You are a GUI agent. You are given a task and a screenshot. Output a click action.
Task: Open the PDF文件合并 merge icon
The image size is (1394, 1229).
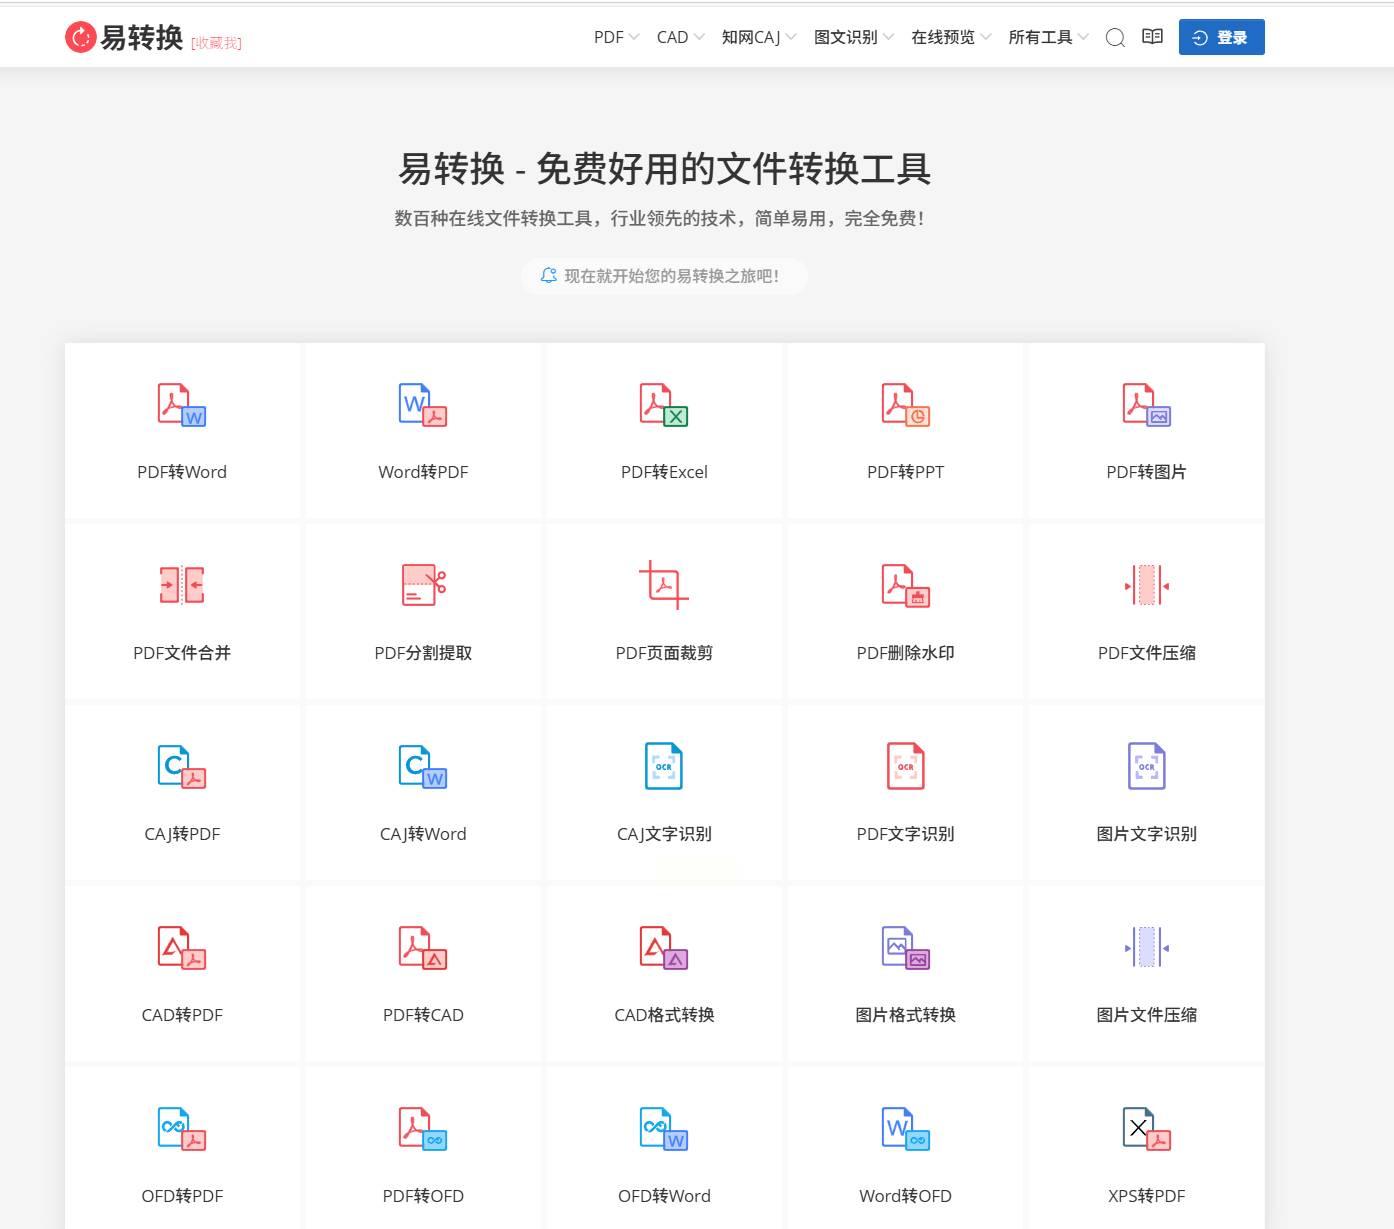[182, 585]
